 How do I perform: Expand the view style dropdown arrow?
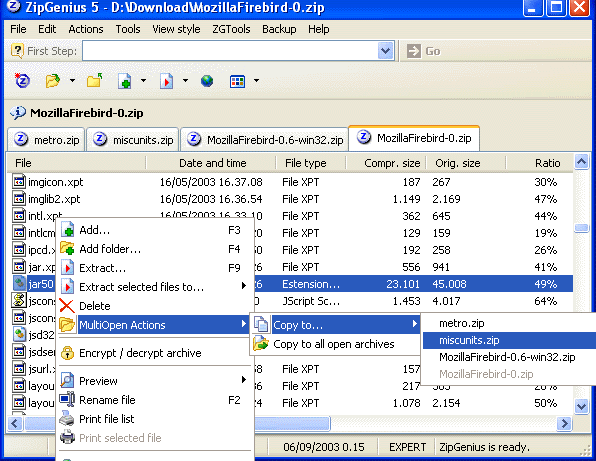point(256,81)
